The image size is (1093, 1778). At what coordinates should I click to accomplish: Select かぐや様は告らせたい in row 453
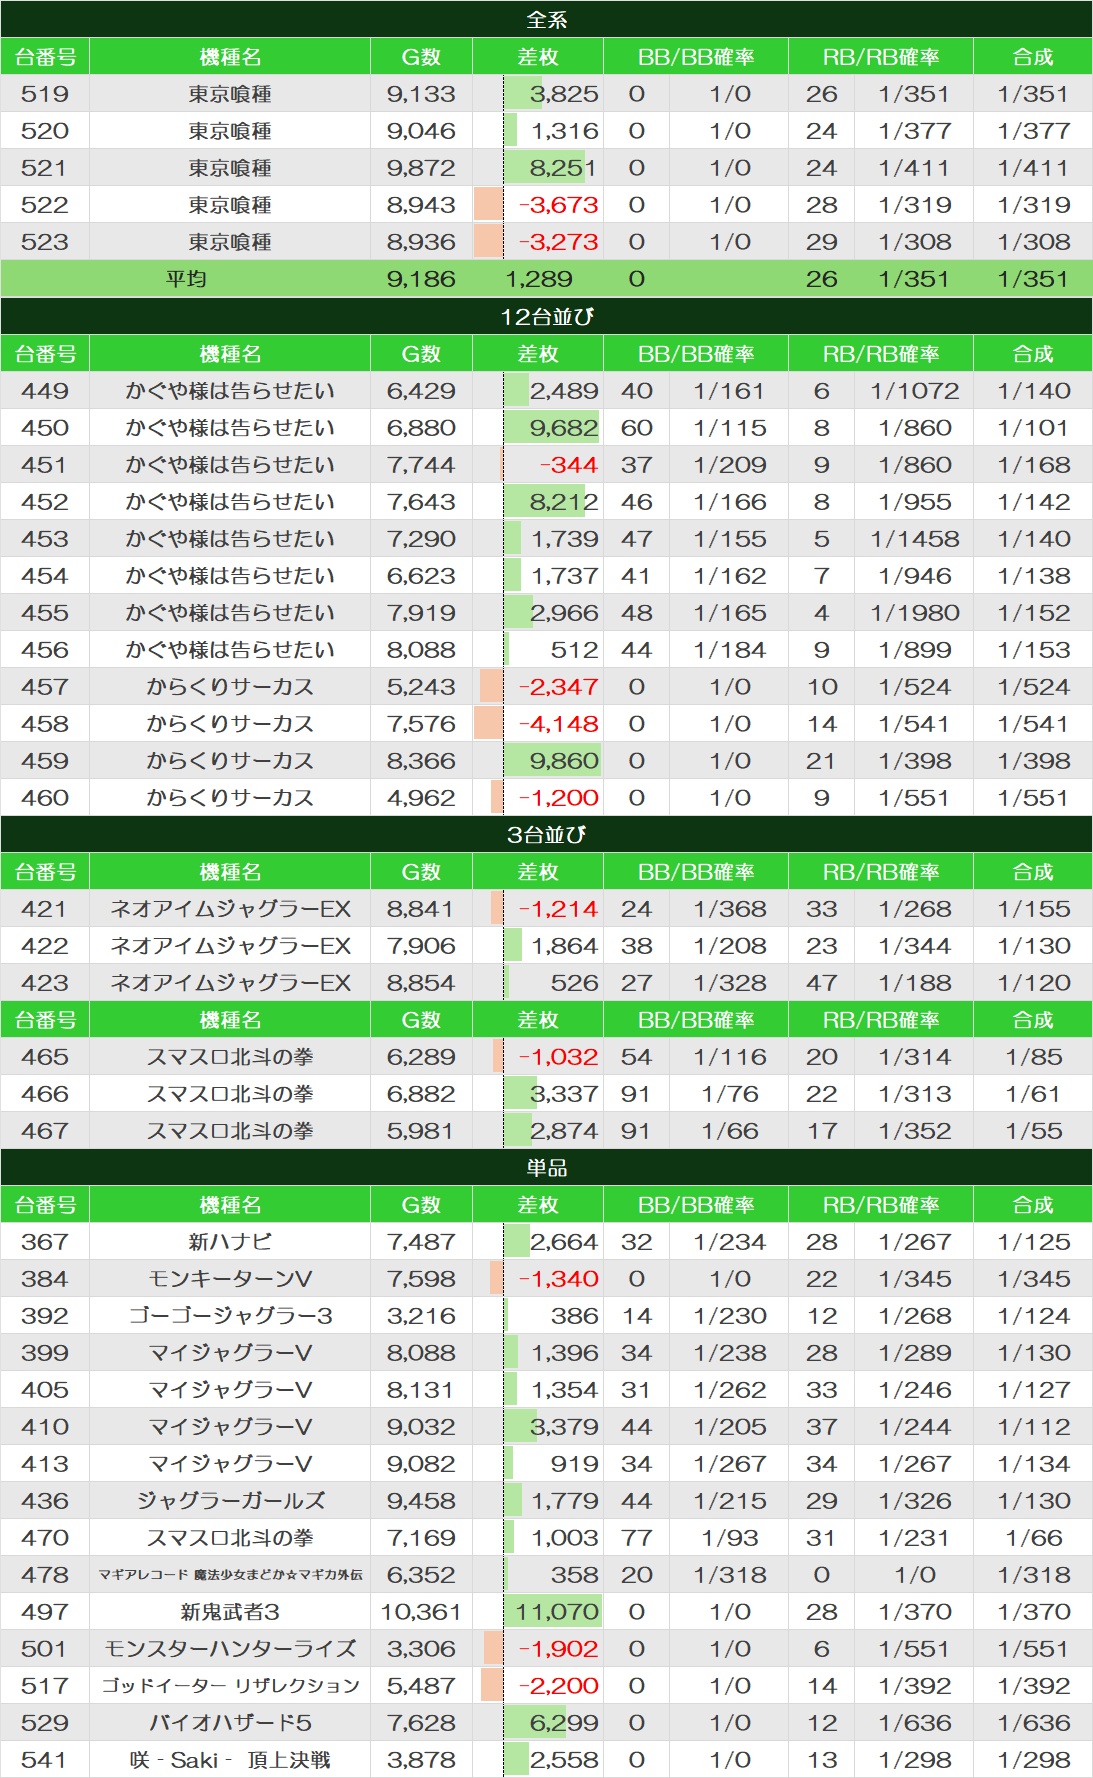coord(230,539)
